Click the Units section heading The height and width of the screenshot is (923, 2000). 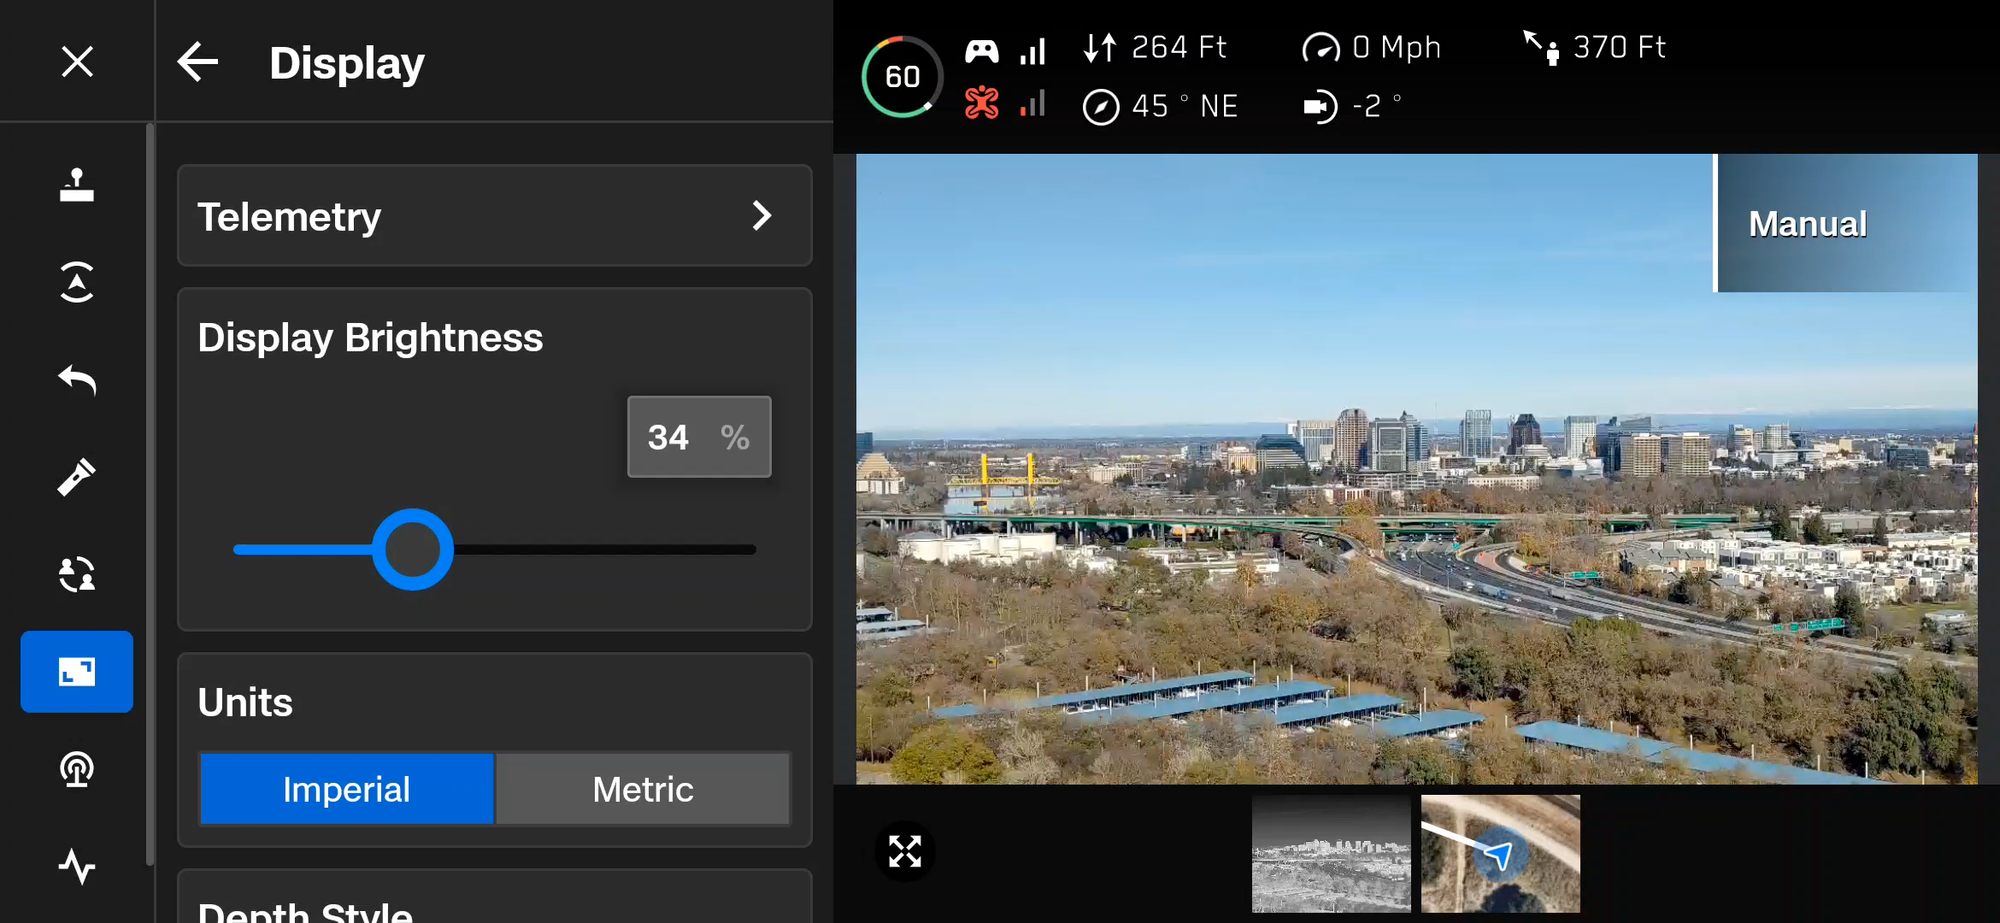pyautogui.click(x=245, y=702)
